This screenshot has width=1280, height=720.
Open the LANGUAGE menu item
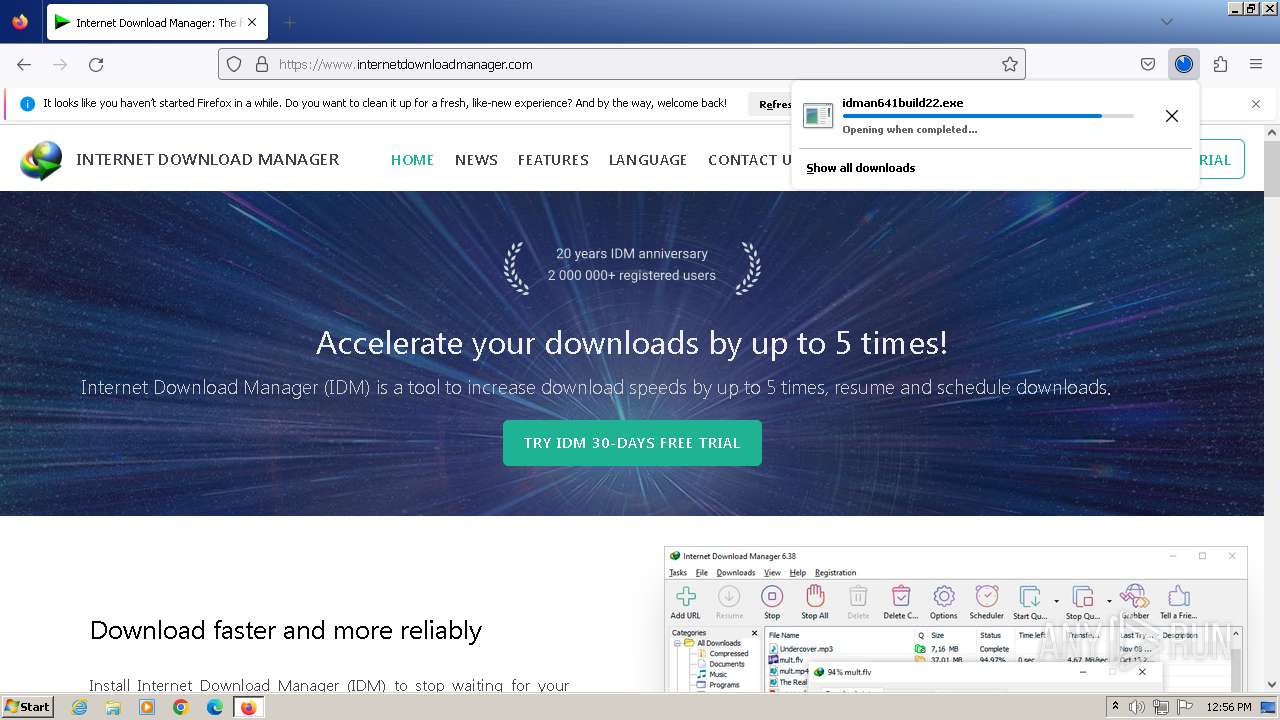click(648, 160)
